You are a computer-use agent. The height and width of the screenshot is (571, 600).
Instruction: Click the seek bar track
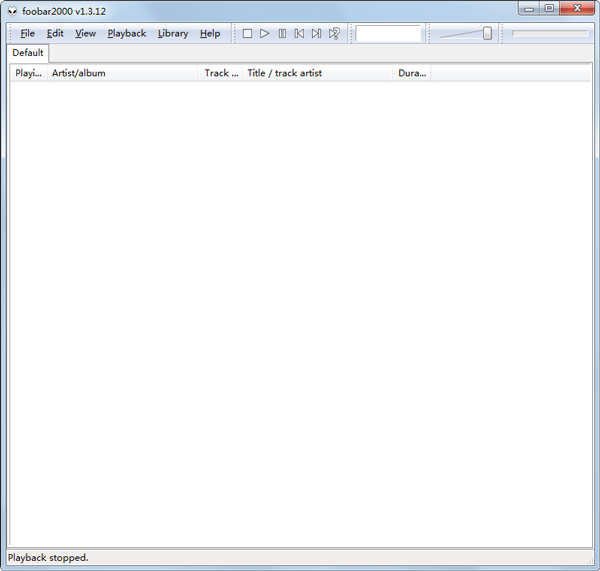click(x=550, y=34)
